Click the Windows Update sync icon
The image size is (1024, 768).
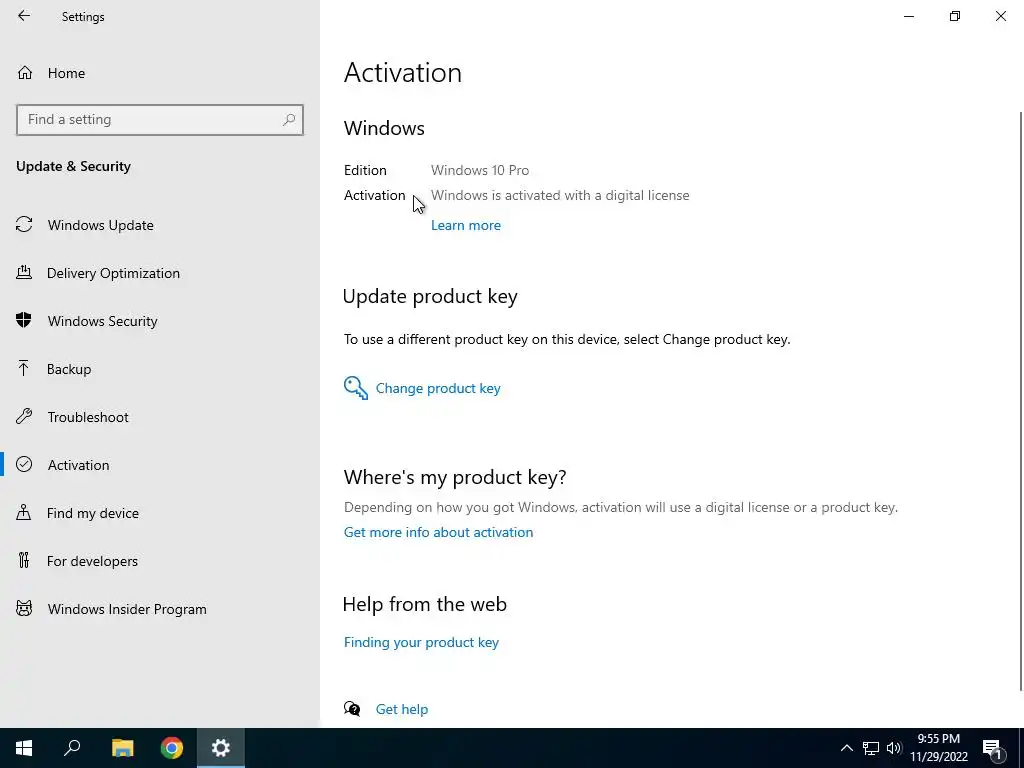click(24, 225)
